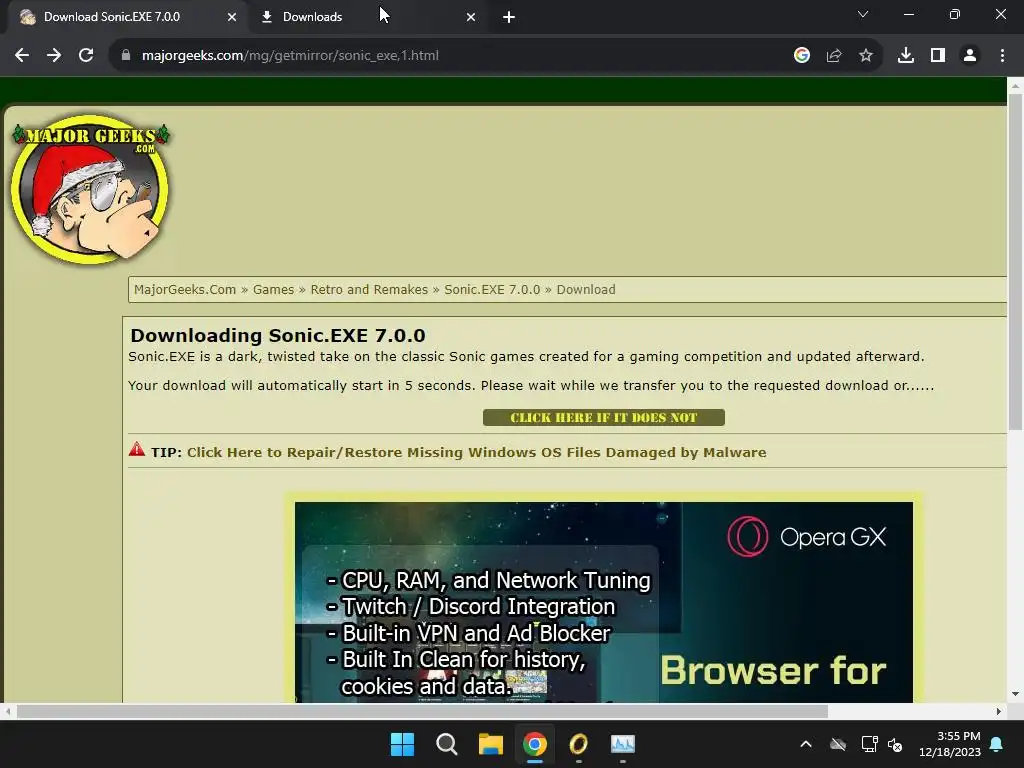Close the Download Sonic.EXE tab
This screenshot has height=768, width=1024.
232,17
